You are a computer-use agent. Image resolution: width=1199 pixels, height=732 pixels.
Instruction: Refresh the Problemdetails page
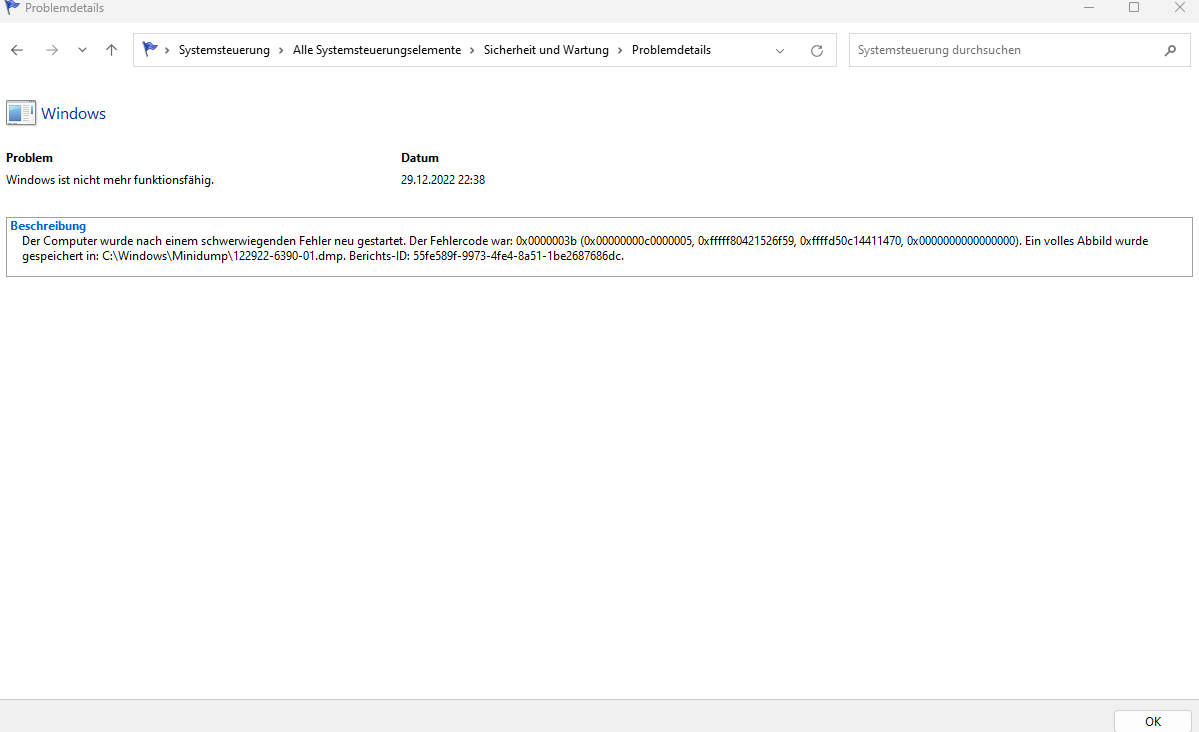pyautogui.click(x=817, y=50)
